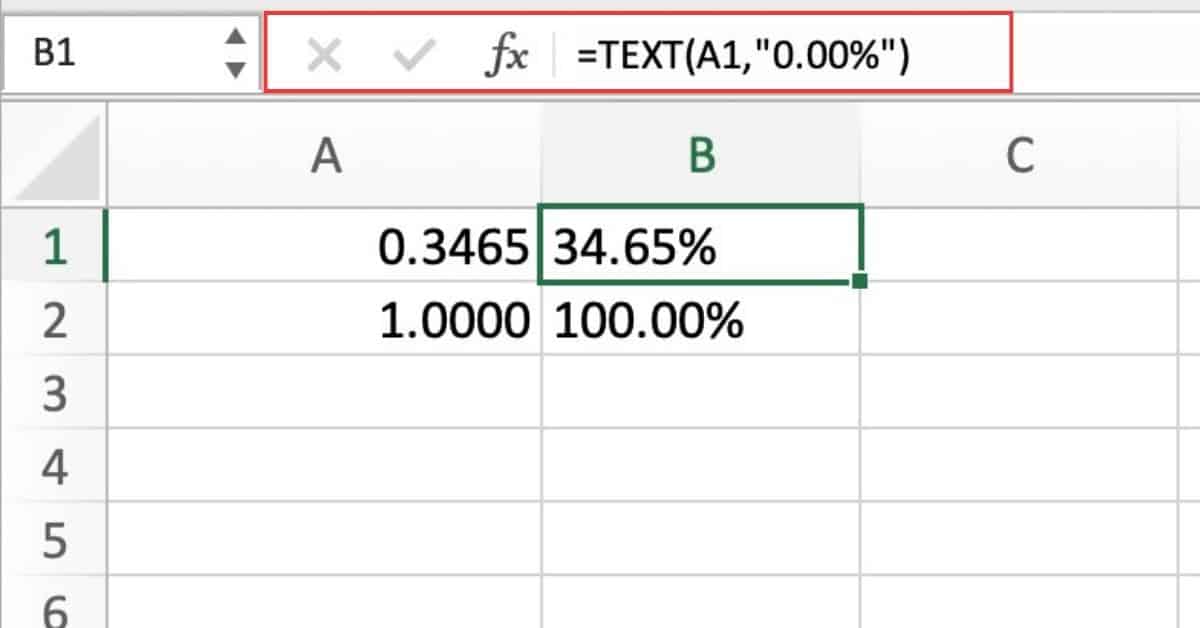Click the fill handle on cell B1

[x=860, y=283]
